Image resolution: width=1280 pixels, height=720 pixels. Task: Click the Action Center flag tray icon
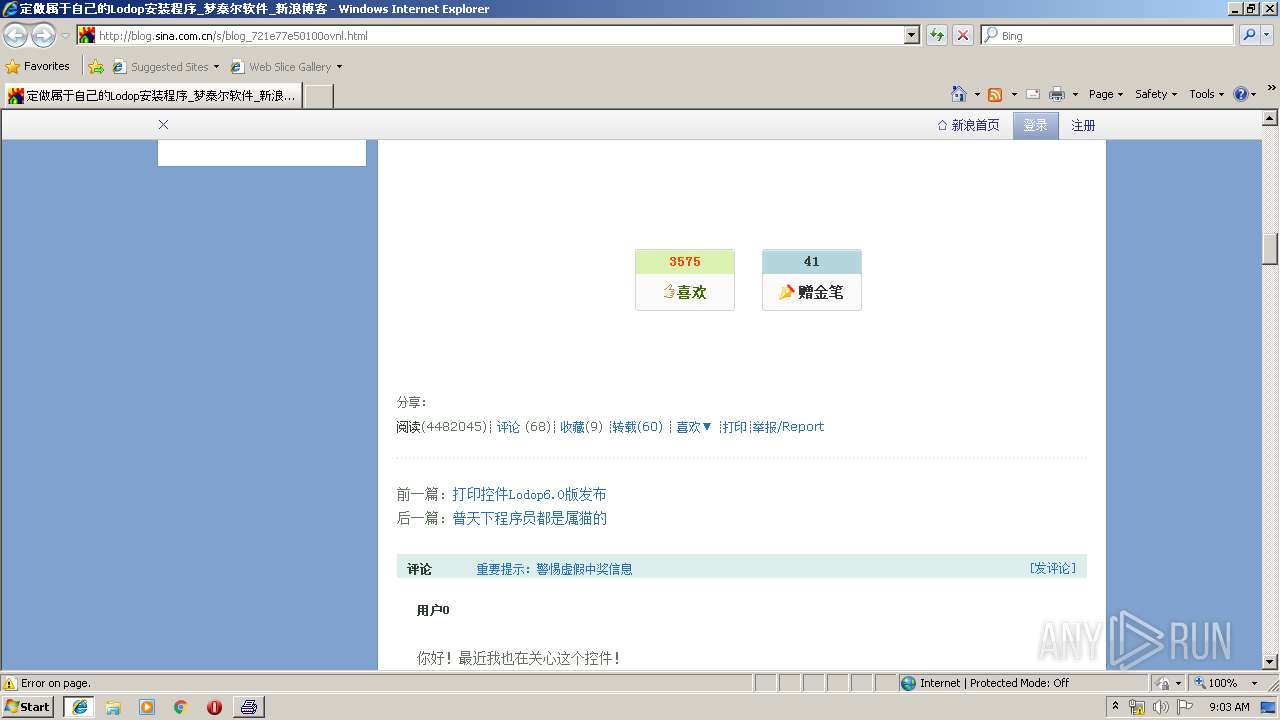(x=1184, y=707)
